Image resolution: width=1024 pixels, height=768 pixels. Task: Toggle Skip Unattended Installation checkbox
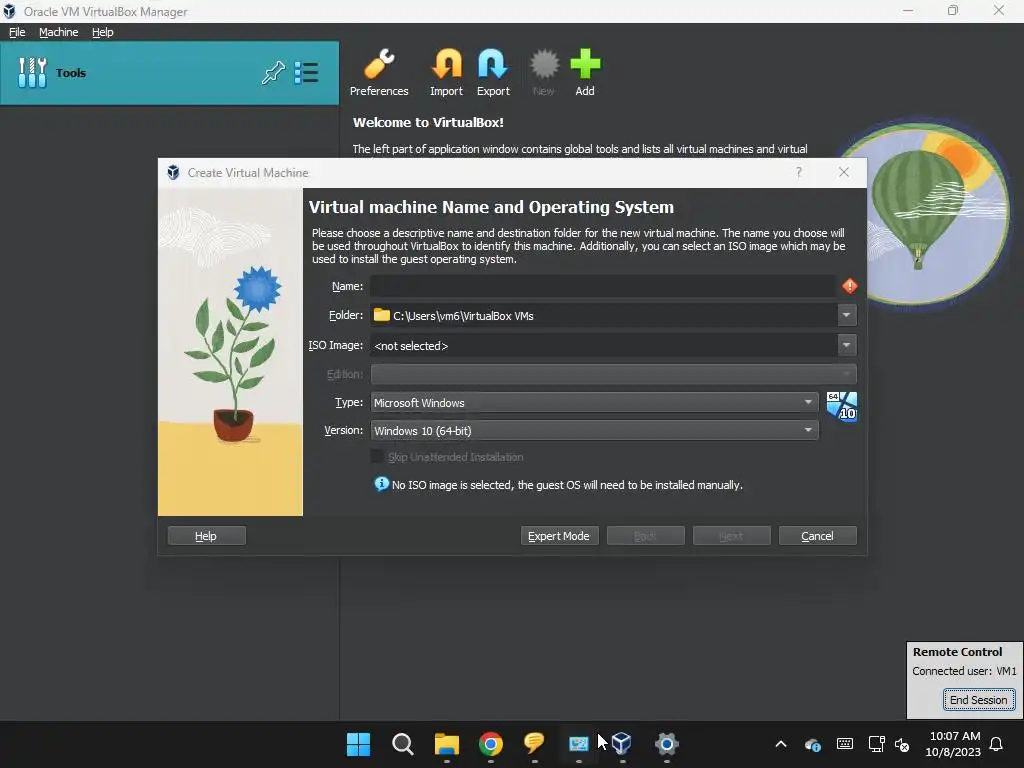[x=377, y=456]
